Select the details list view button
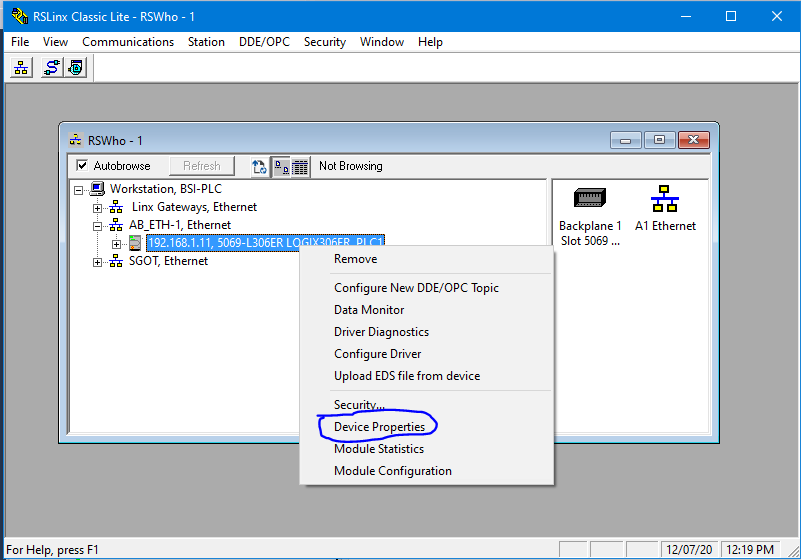The height and width of the screenshot is (560, 801). pyautogui.click(x=300, y=167)
